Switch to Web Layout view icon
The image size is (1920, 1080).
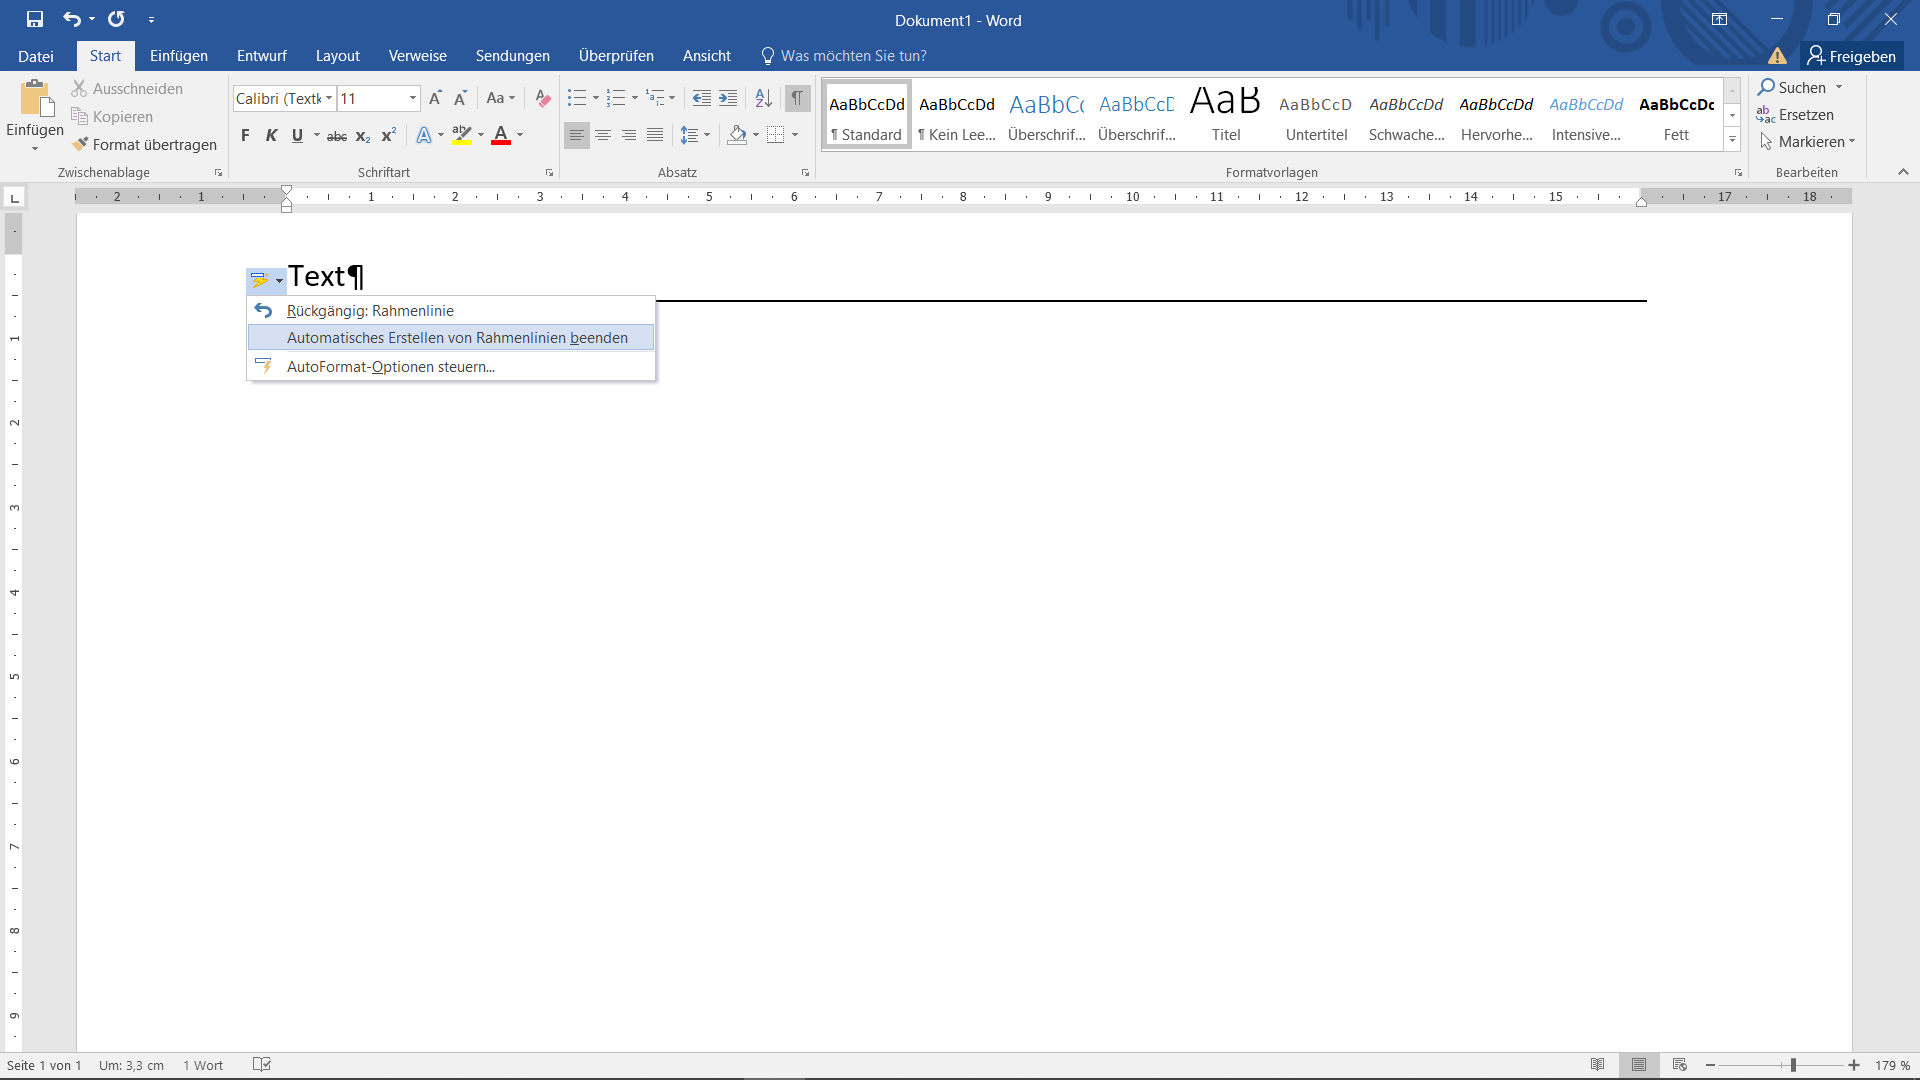[x=1680, y=1065]
